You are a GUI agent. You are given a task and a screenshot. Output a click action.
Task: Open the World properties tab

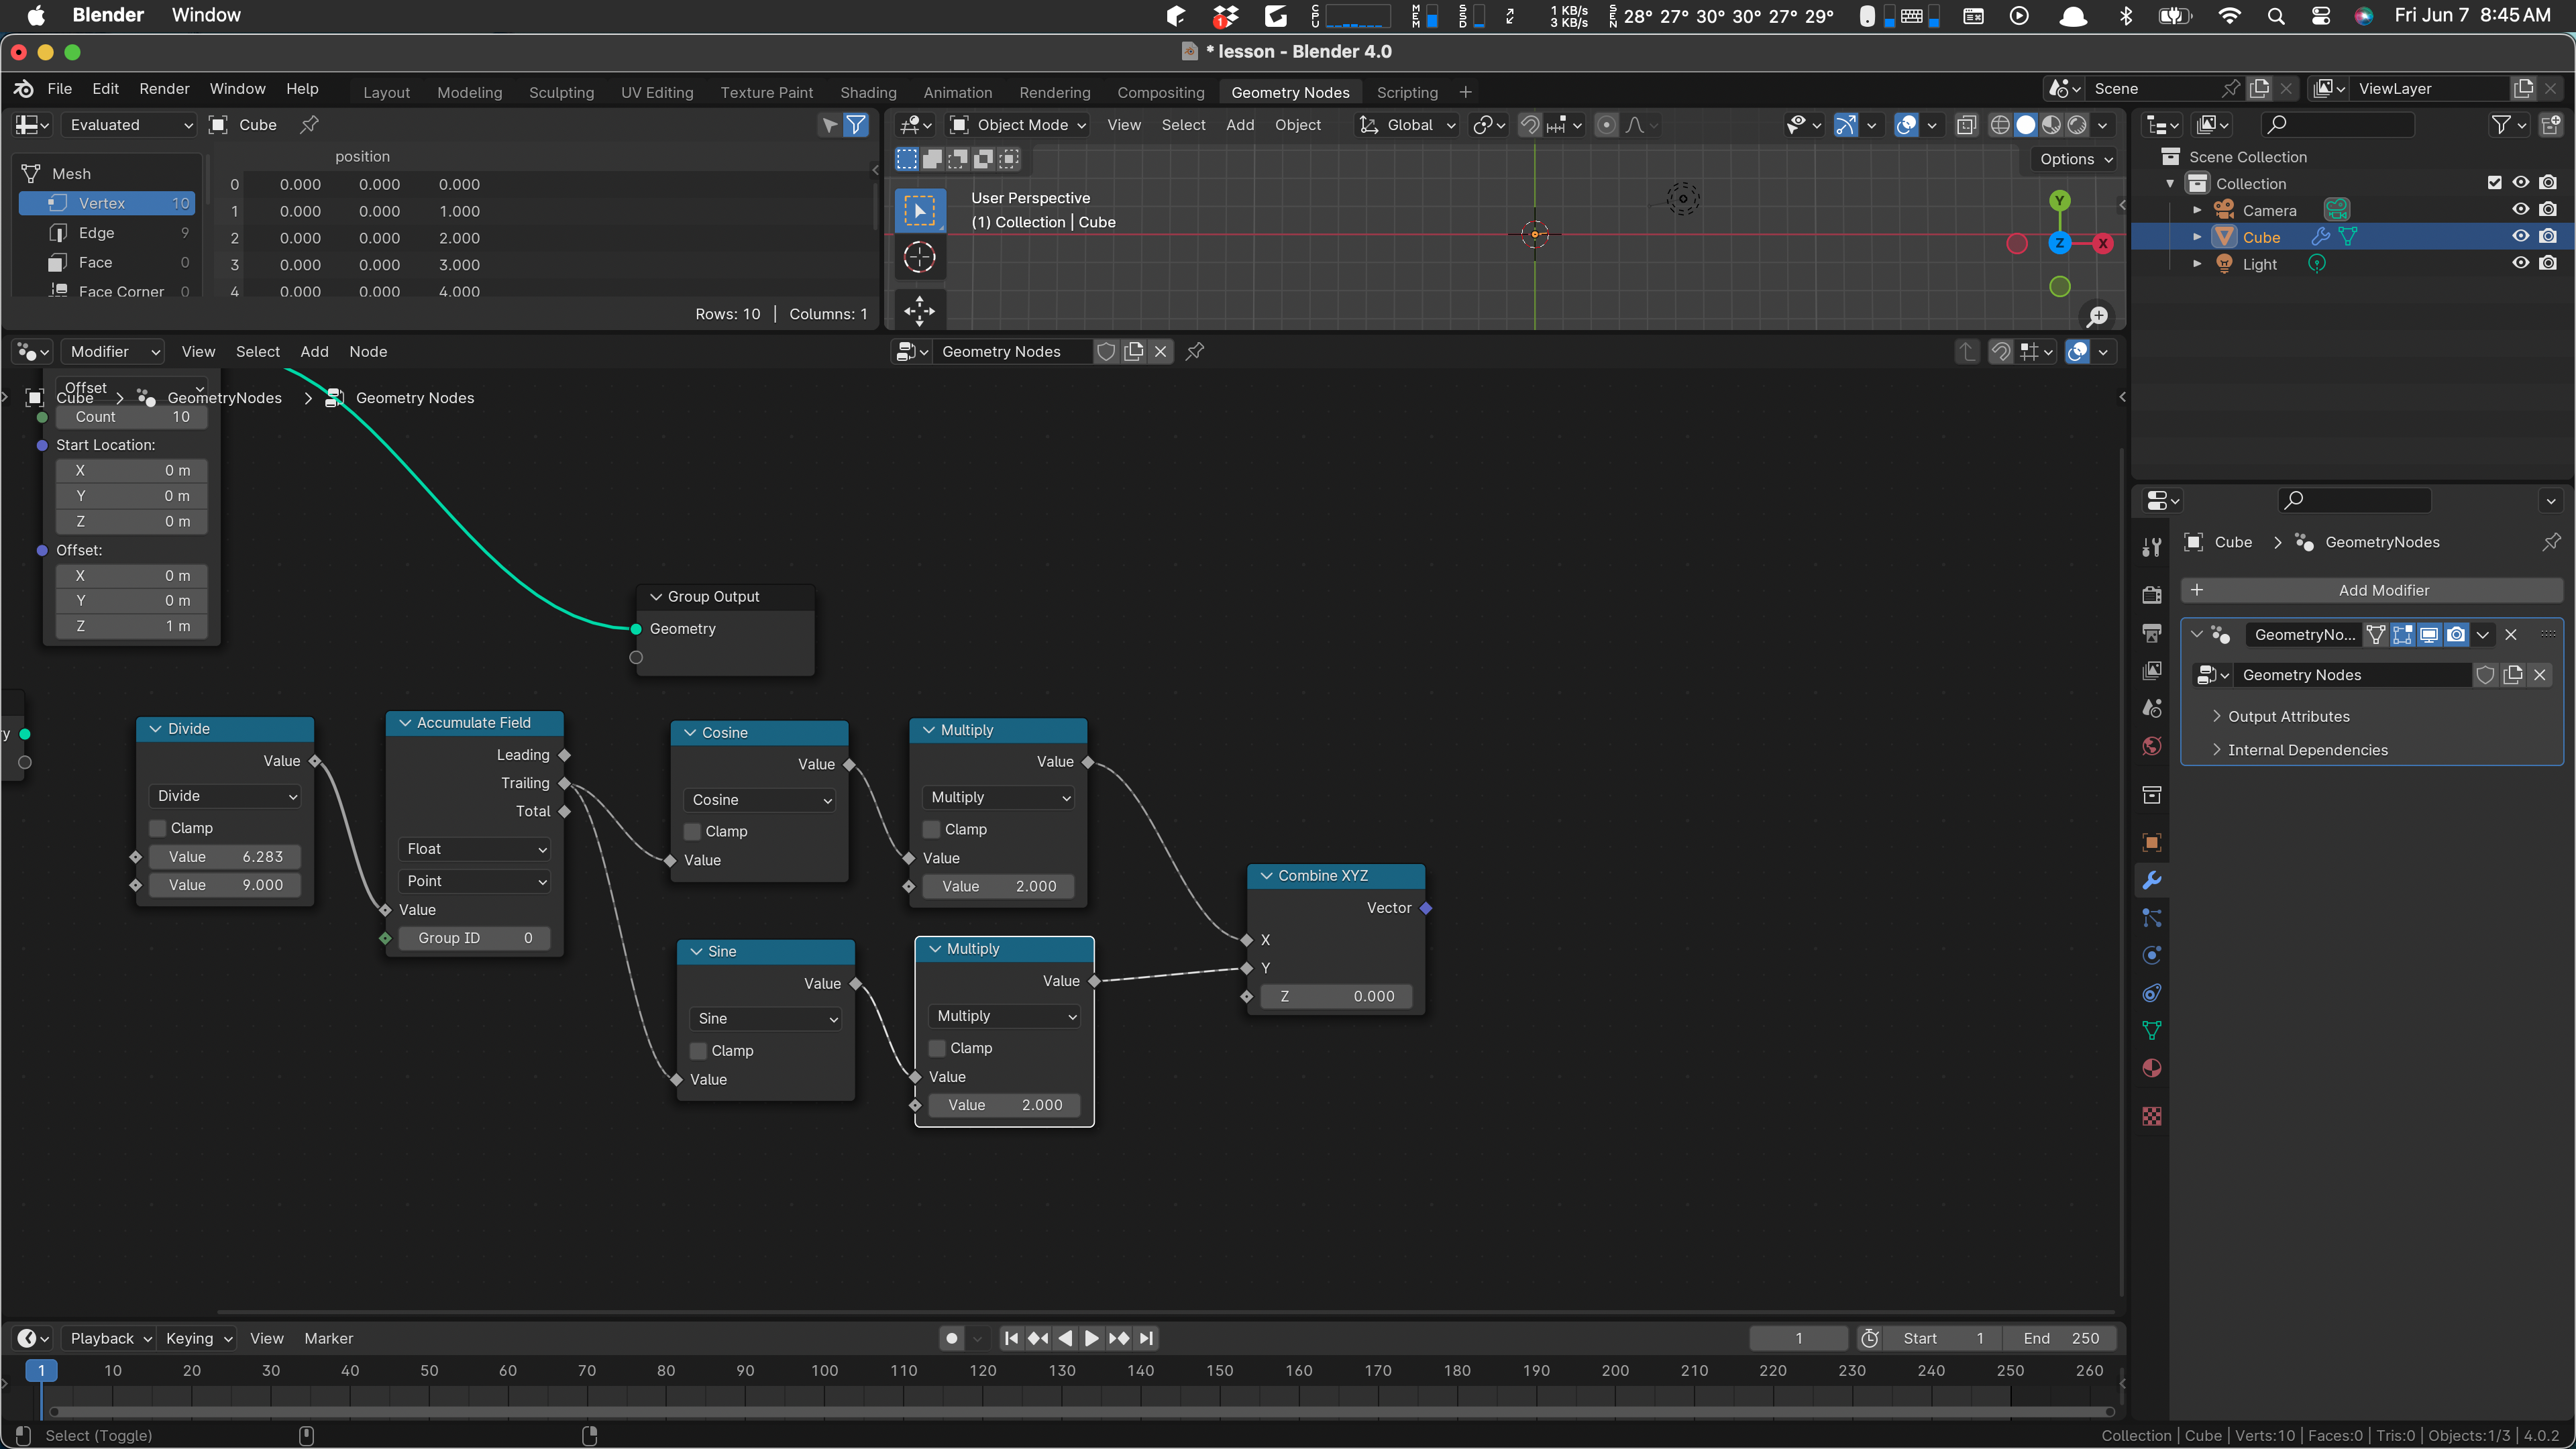[2152, 746]
